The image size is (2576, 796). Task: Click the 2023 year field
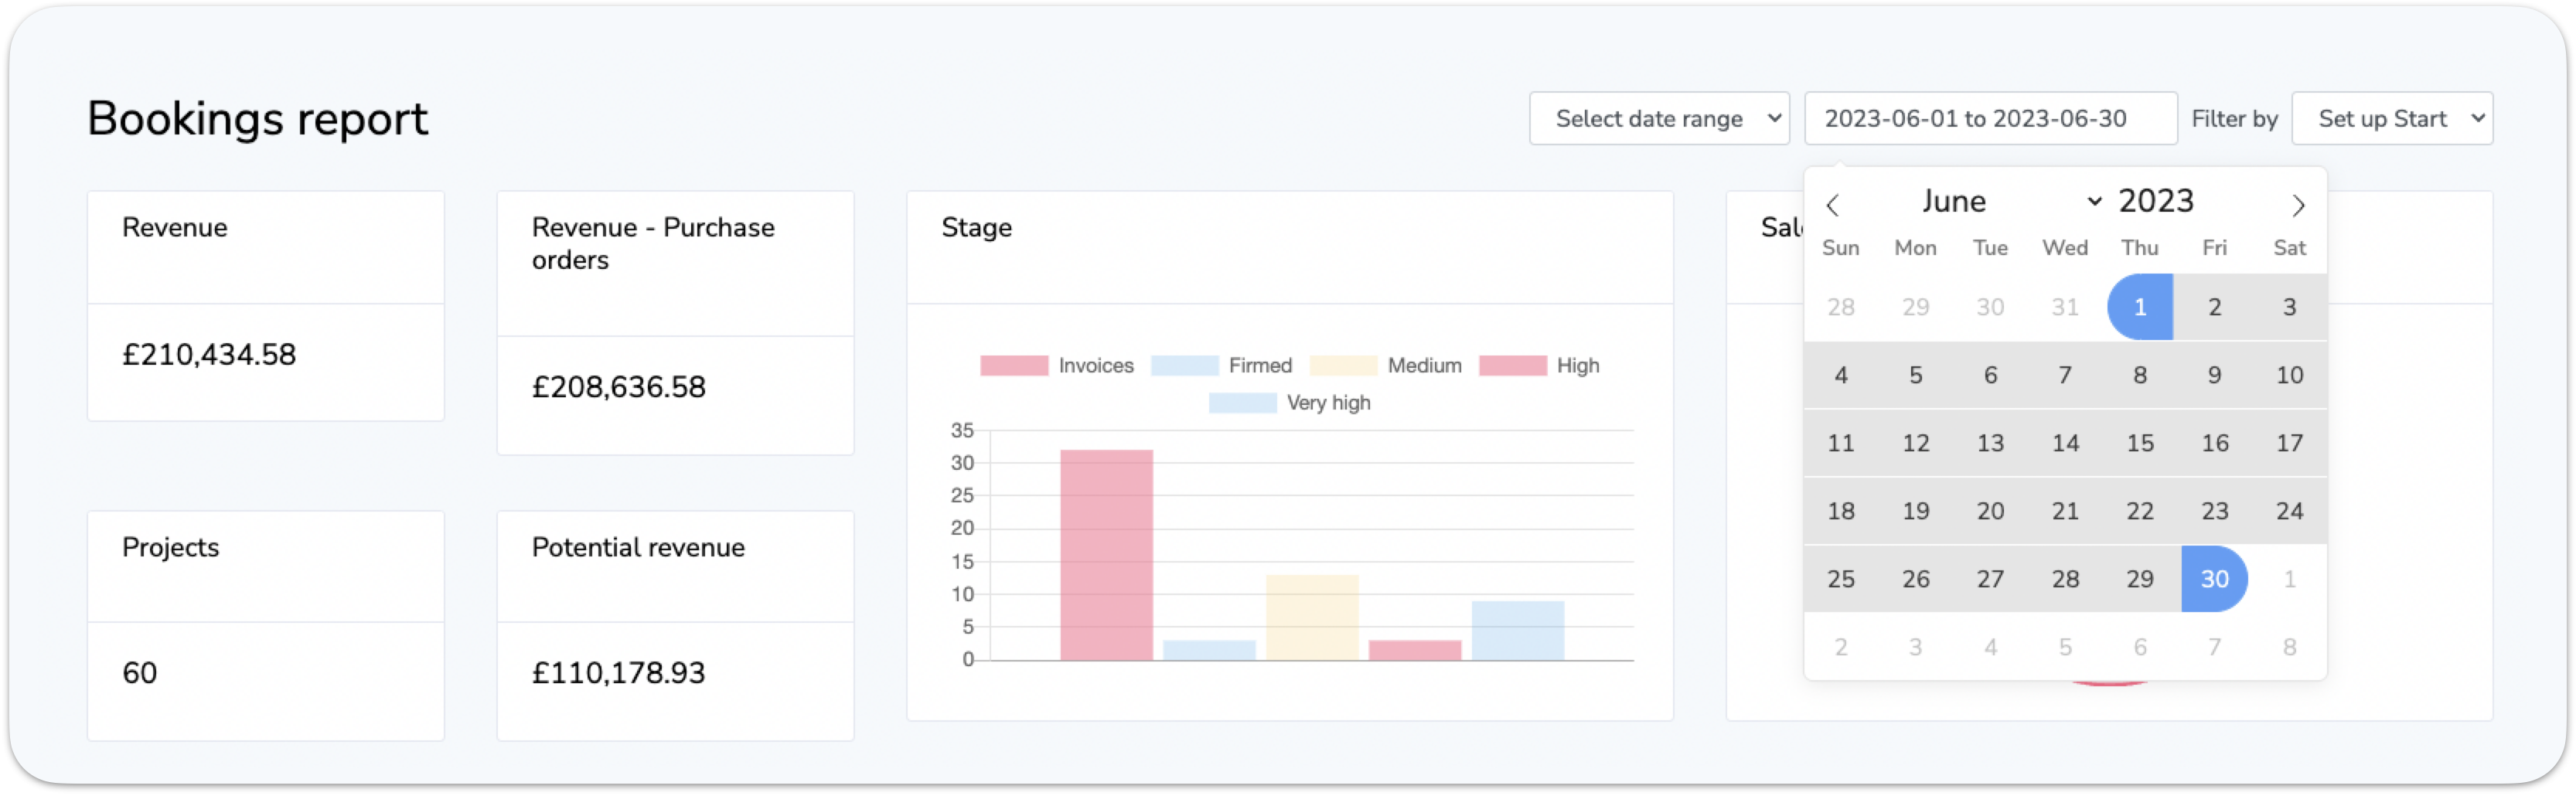coord(2156,201)
